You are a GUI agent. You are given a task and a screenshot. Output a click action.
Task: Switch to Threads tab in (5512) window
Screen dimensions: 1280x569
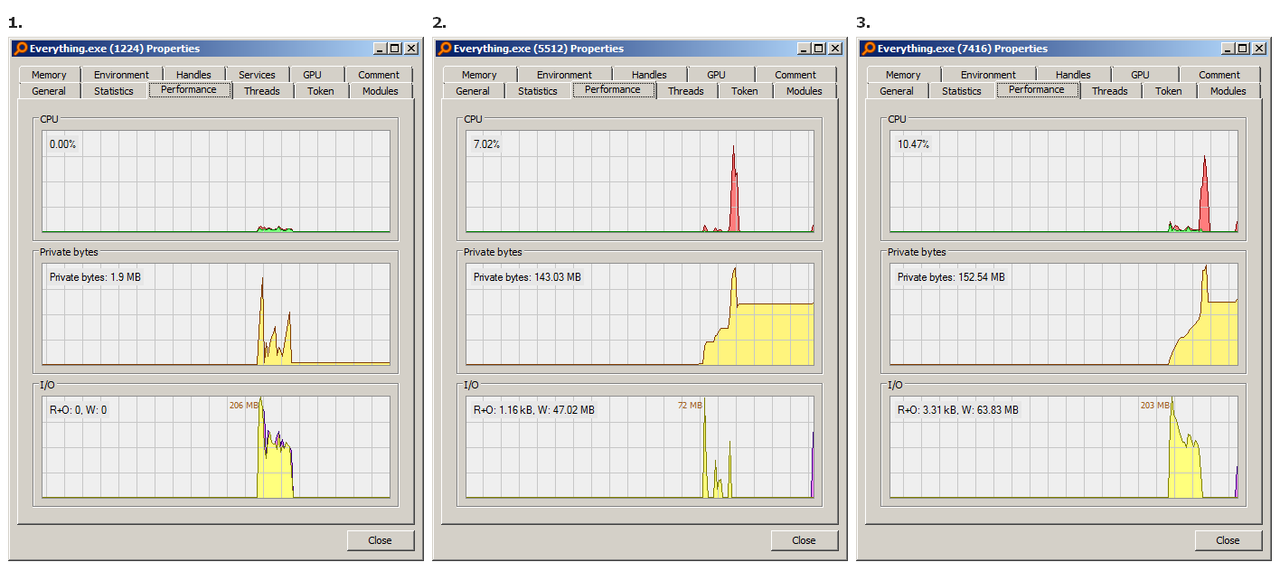(x=686, y=91)
